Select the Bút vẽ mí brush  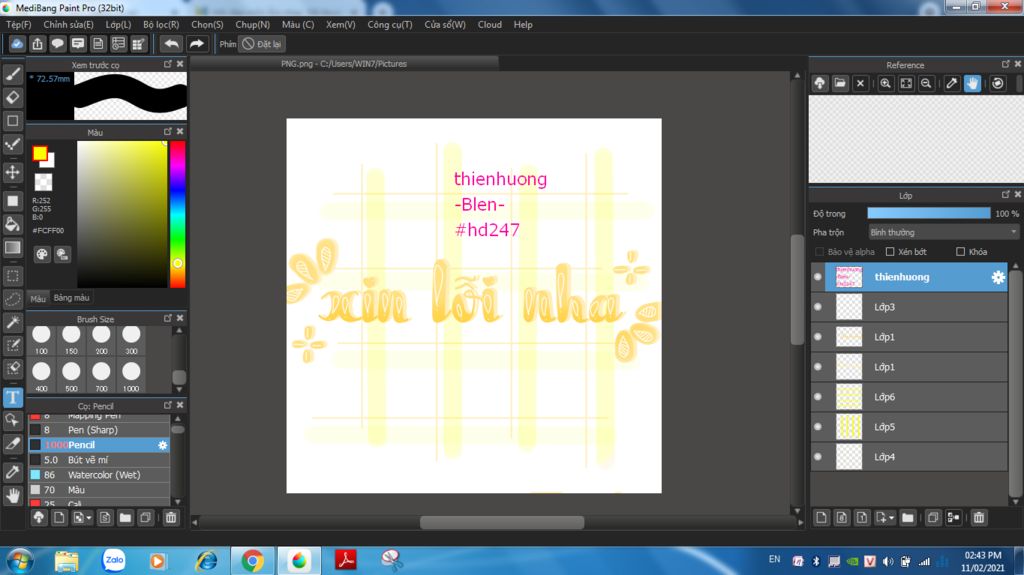99,460
